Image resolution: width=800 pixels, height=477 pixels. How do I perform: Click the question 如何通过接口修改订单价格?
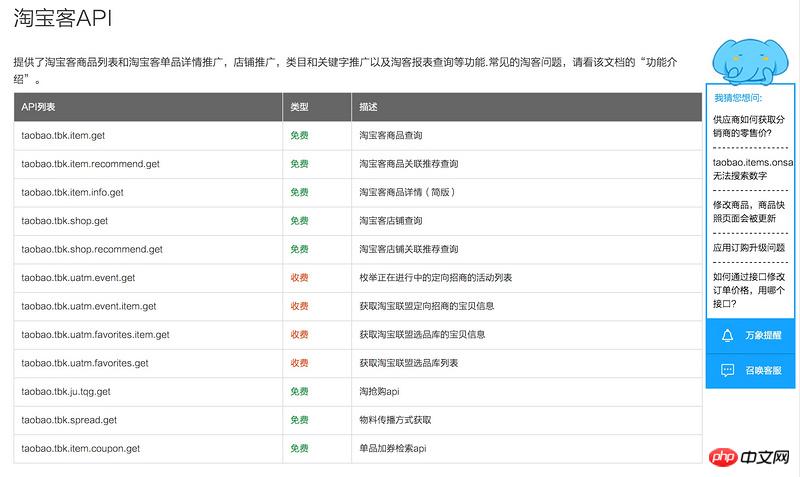pyautogui.click(x=749, y=290)
